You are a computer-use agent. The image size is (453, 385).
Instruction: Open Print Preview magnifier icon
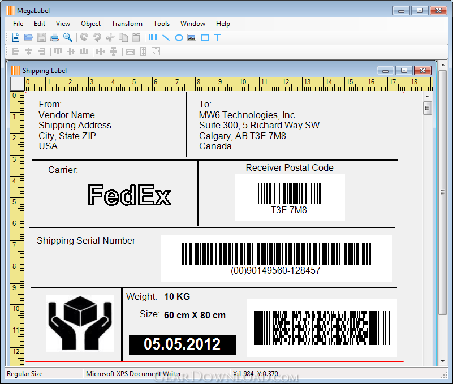(68, 37)
